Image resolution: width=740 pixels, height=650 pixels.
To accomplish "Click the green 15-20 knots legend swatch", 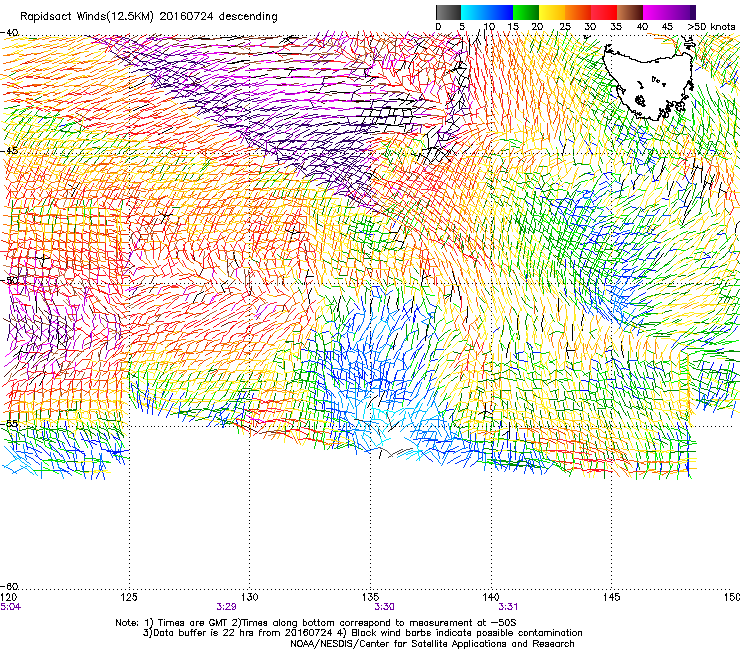I will pos(526,12).
